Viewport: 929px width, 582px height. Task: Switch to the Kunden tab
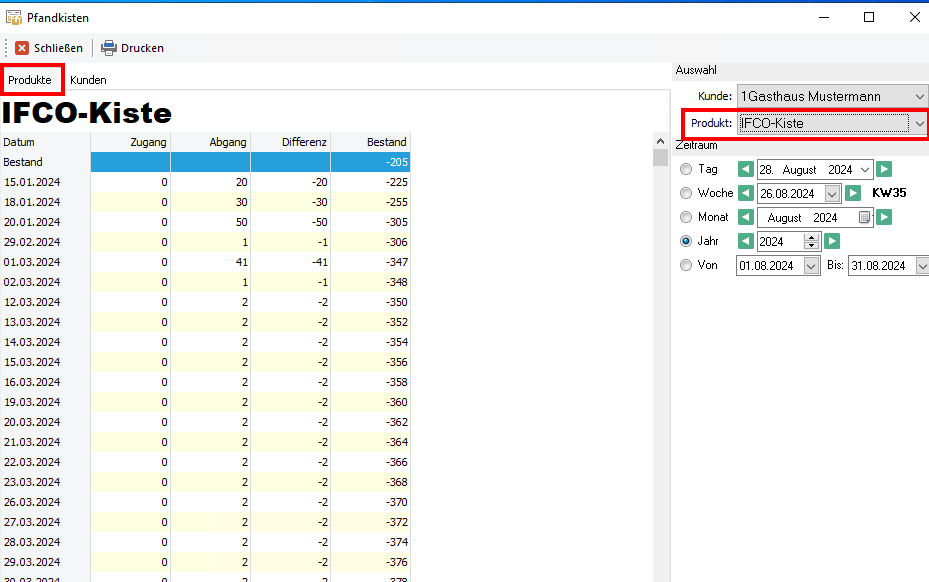pyautogui.click(x=88, y=80)
